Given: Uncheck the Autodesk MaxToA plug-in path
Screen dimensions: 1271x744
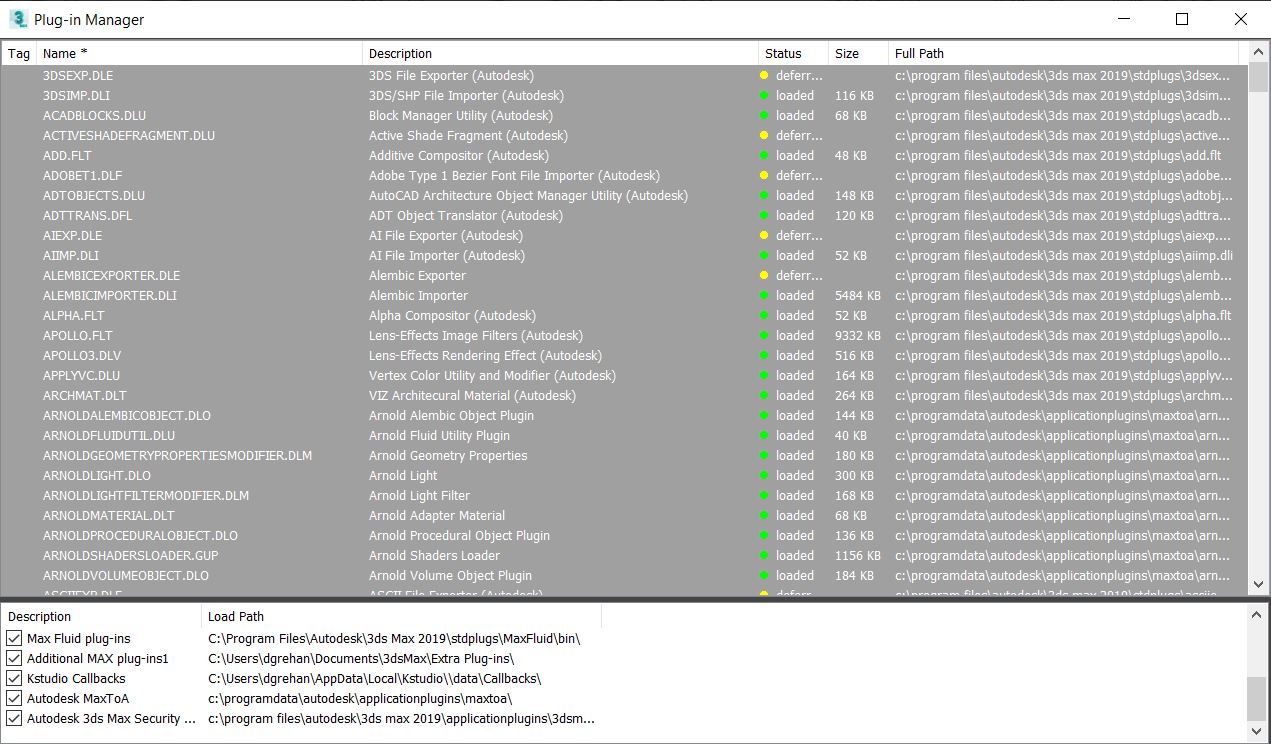Looking at the screenshot, I should coord(13,698).
